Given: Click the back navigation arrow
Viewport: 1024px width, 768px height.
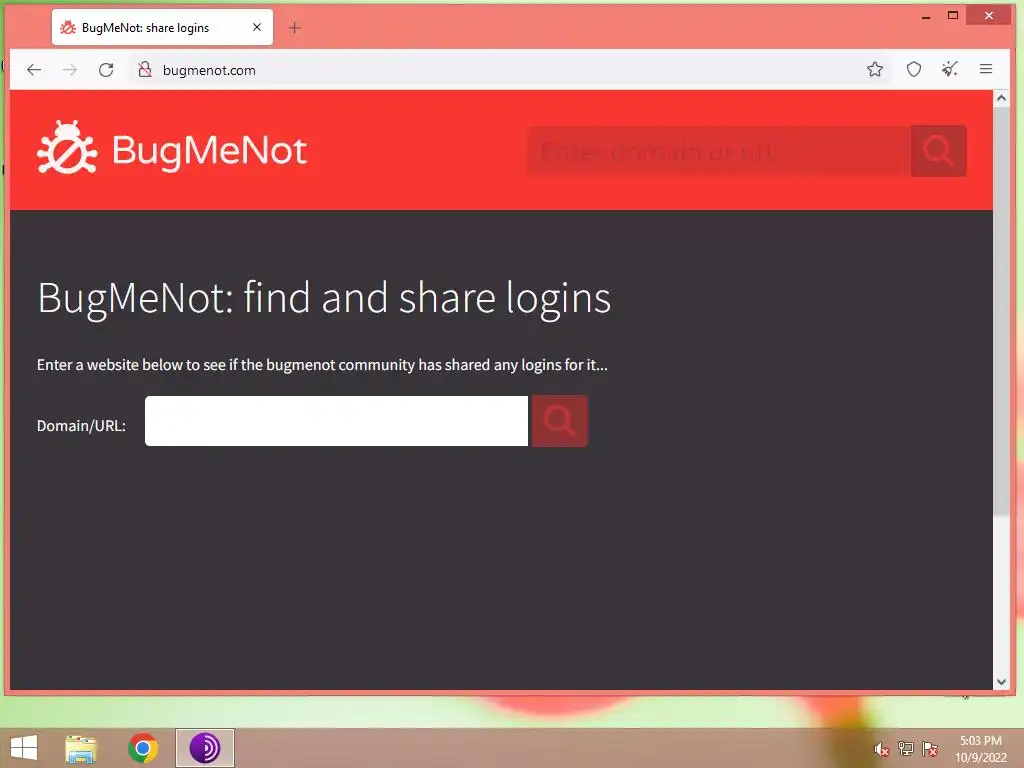Looking at the screenshot, I should [34, 70].
